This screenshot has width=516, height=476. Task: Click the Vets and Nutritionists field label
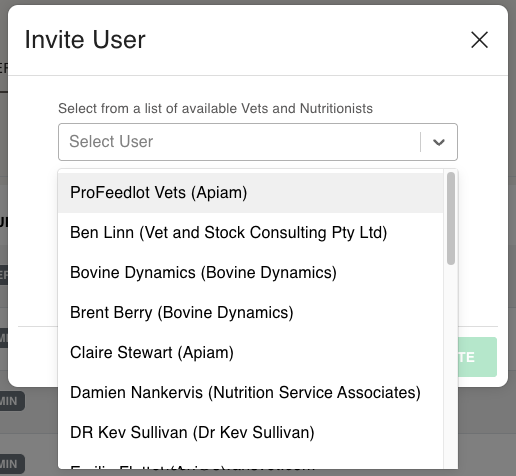[x=215, y=108]
